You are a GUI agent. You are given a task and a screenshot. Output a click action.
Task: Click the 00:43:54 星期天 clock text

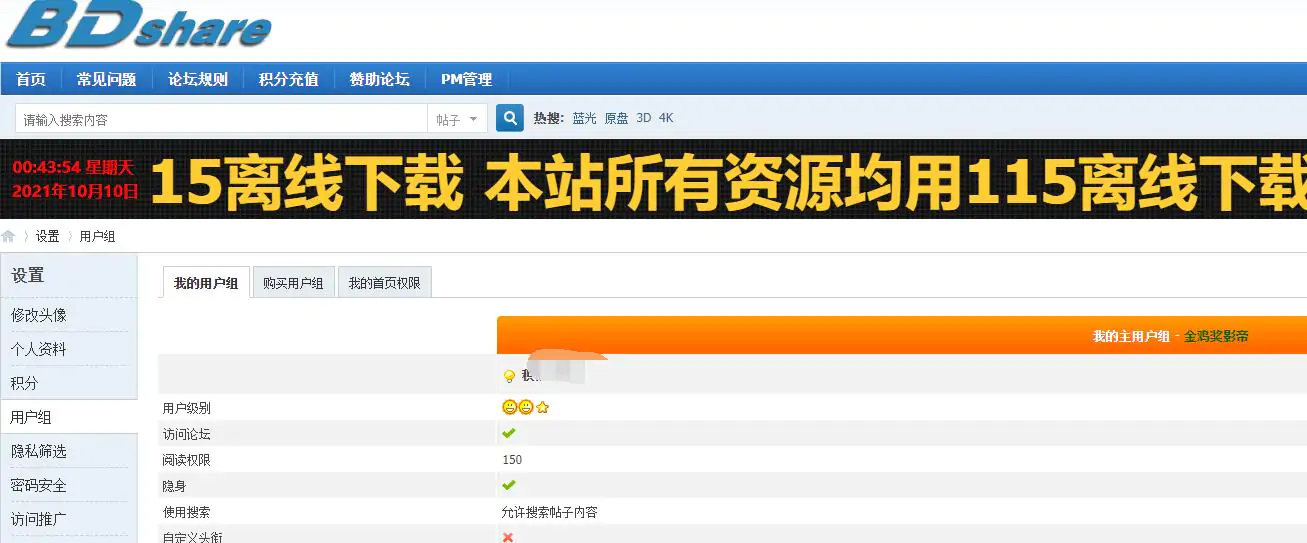pos(73,167)
